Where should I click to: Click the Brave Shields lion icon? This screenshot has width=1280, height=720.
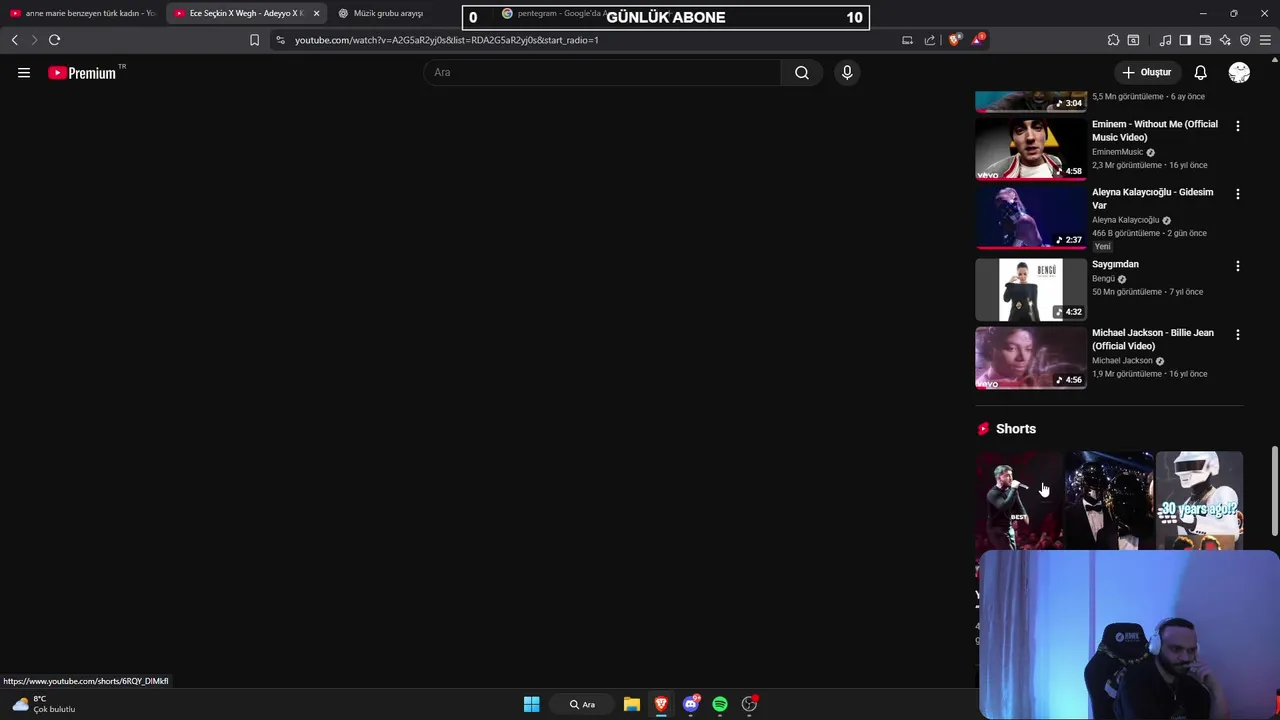pos(955,40)
